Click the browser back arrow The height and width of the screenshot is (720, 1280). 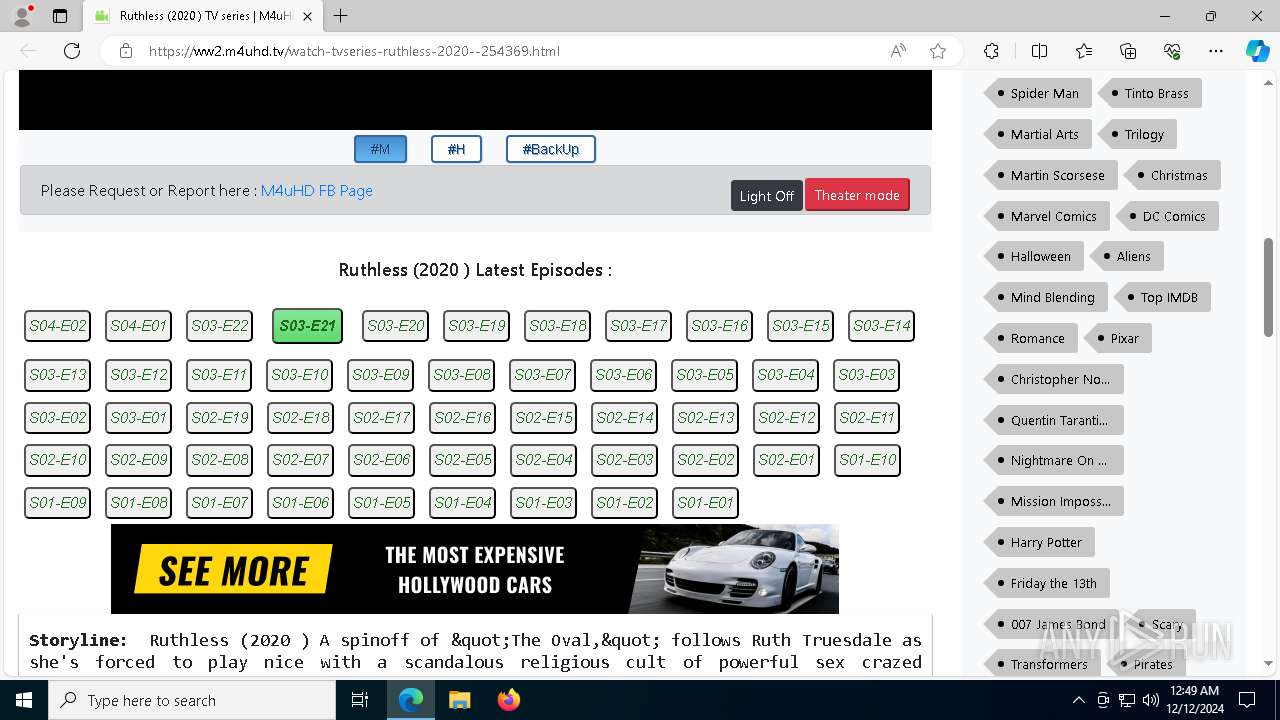coord(28,51)
